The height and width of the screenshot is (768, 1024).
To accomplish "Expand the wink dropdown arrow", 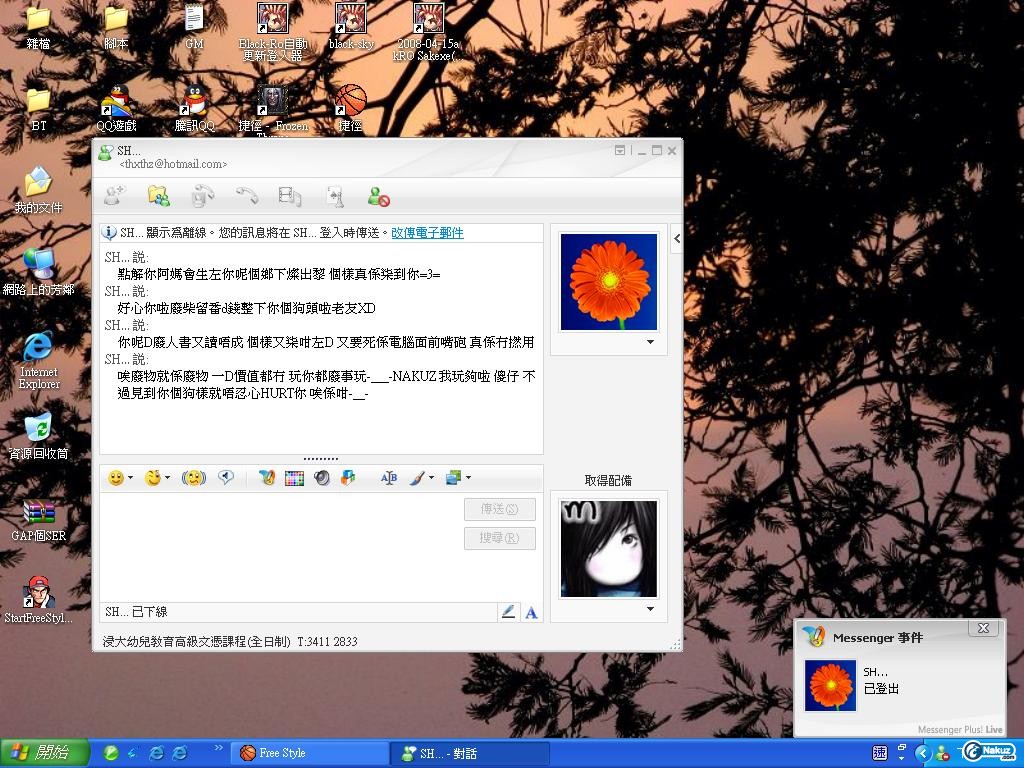I will (167, 478).
